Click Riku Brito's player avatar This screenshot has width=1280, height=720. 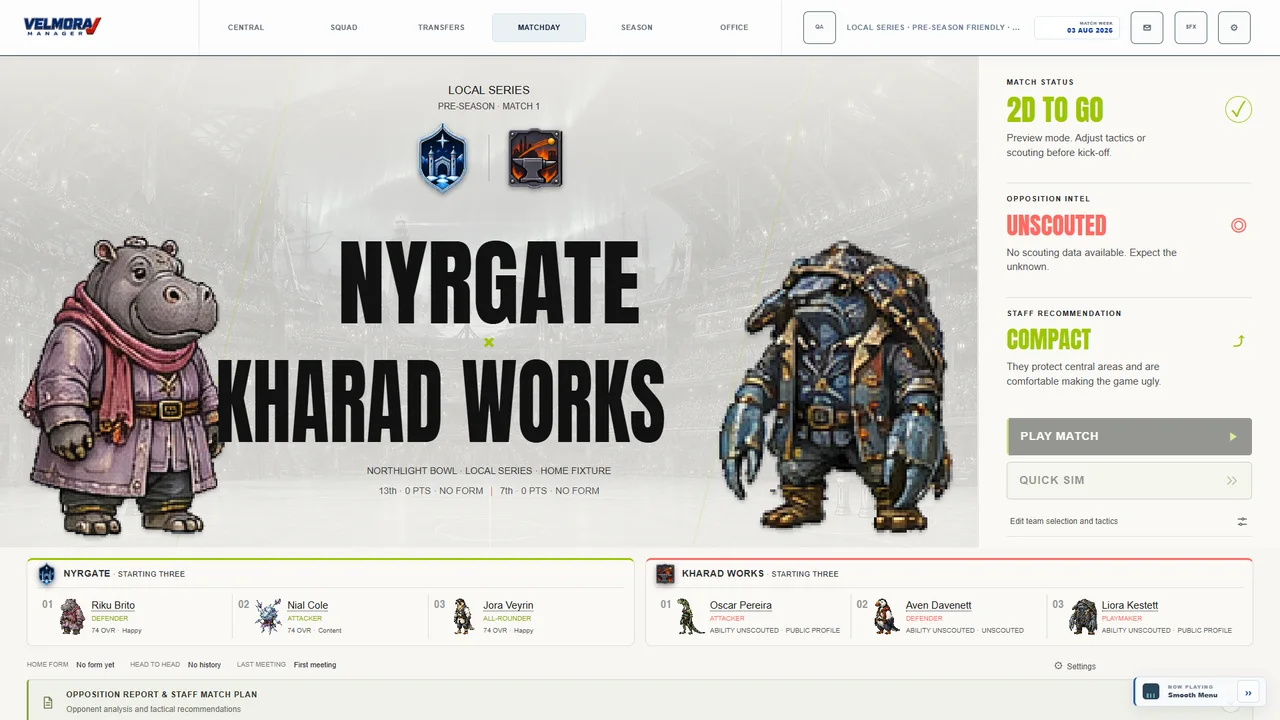[73, 616]
